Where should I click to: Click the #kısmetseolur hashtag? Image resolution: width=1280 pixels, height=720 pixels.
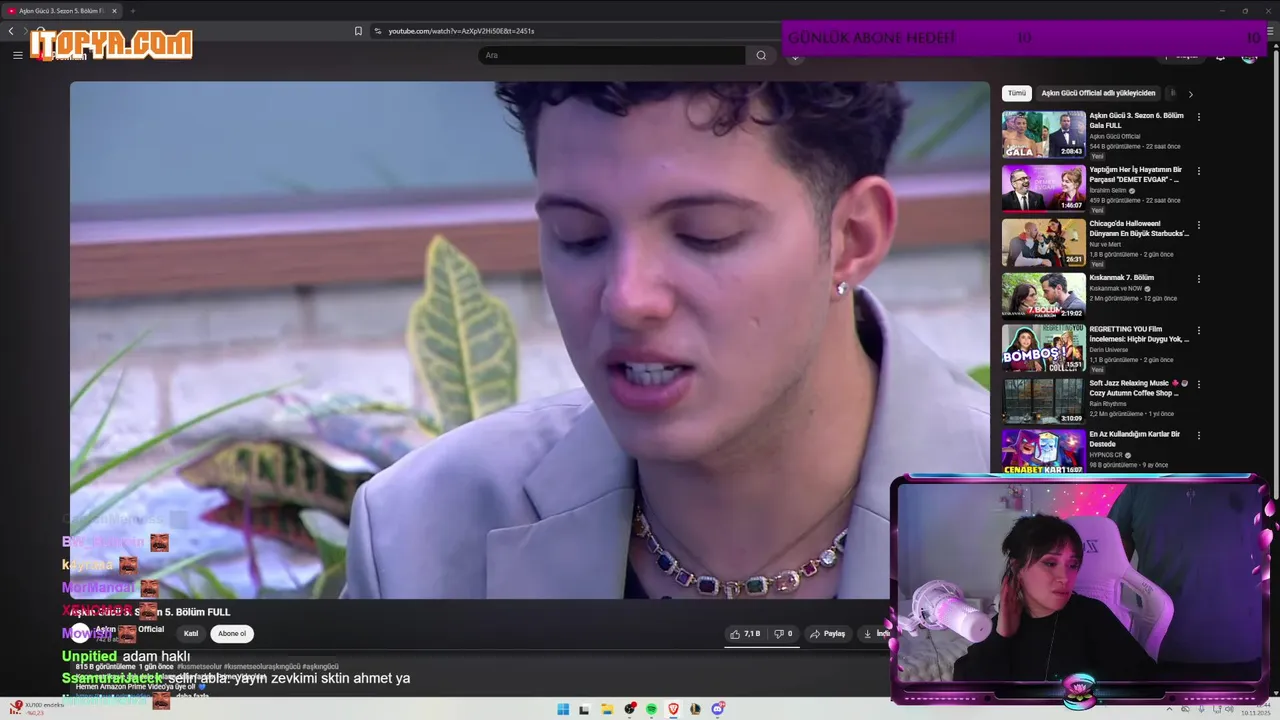(199, 666)
